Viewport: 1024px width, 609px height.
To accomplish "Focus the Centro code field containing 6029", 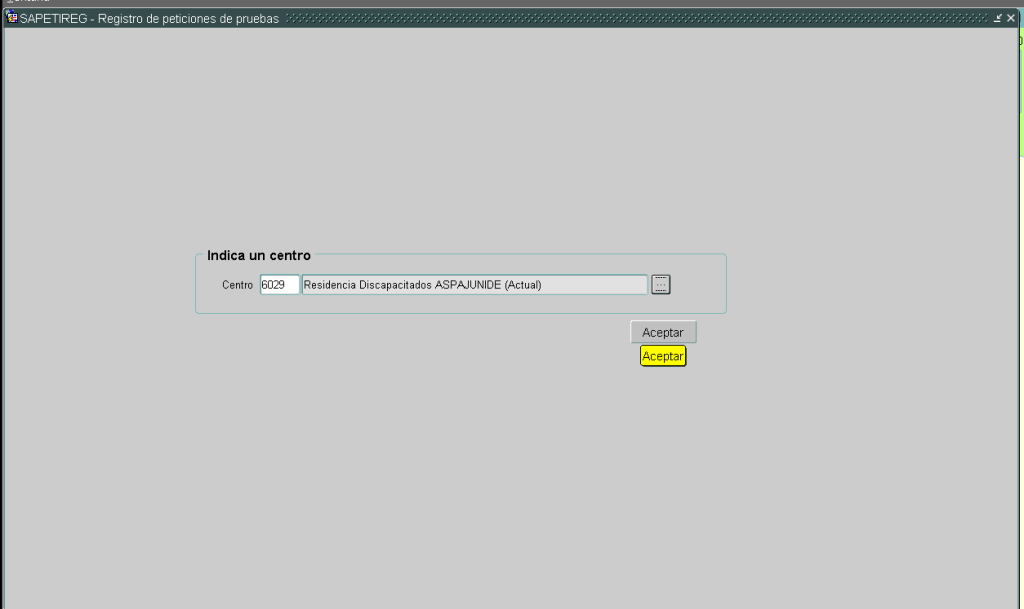I will pyautogui.click(x=279, y=285).
